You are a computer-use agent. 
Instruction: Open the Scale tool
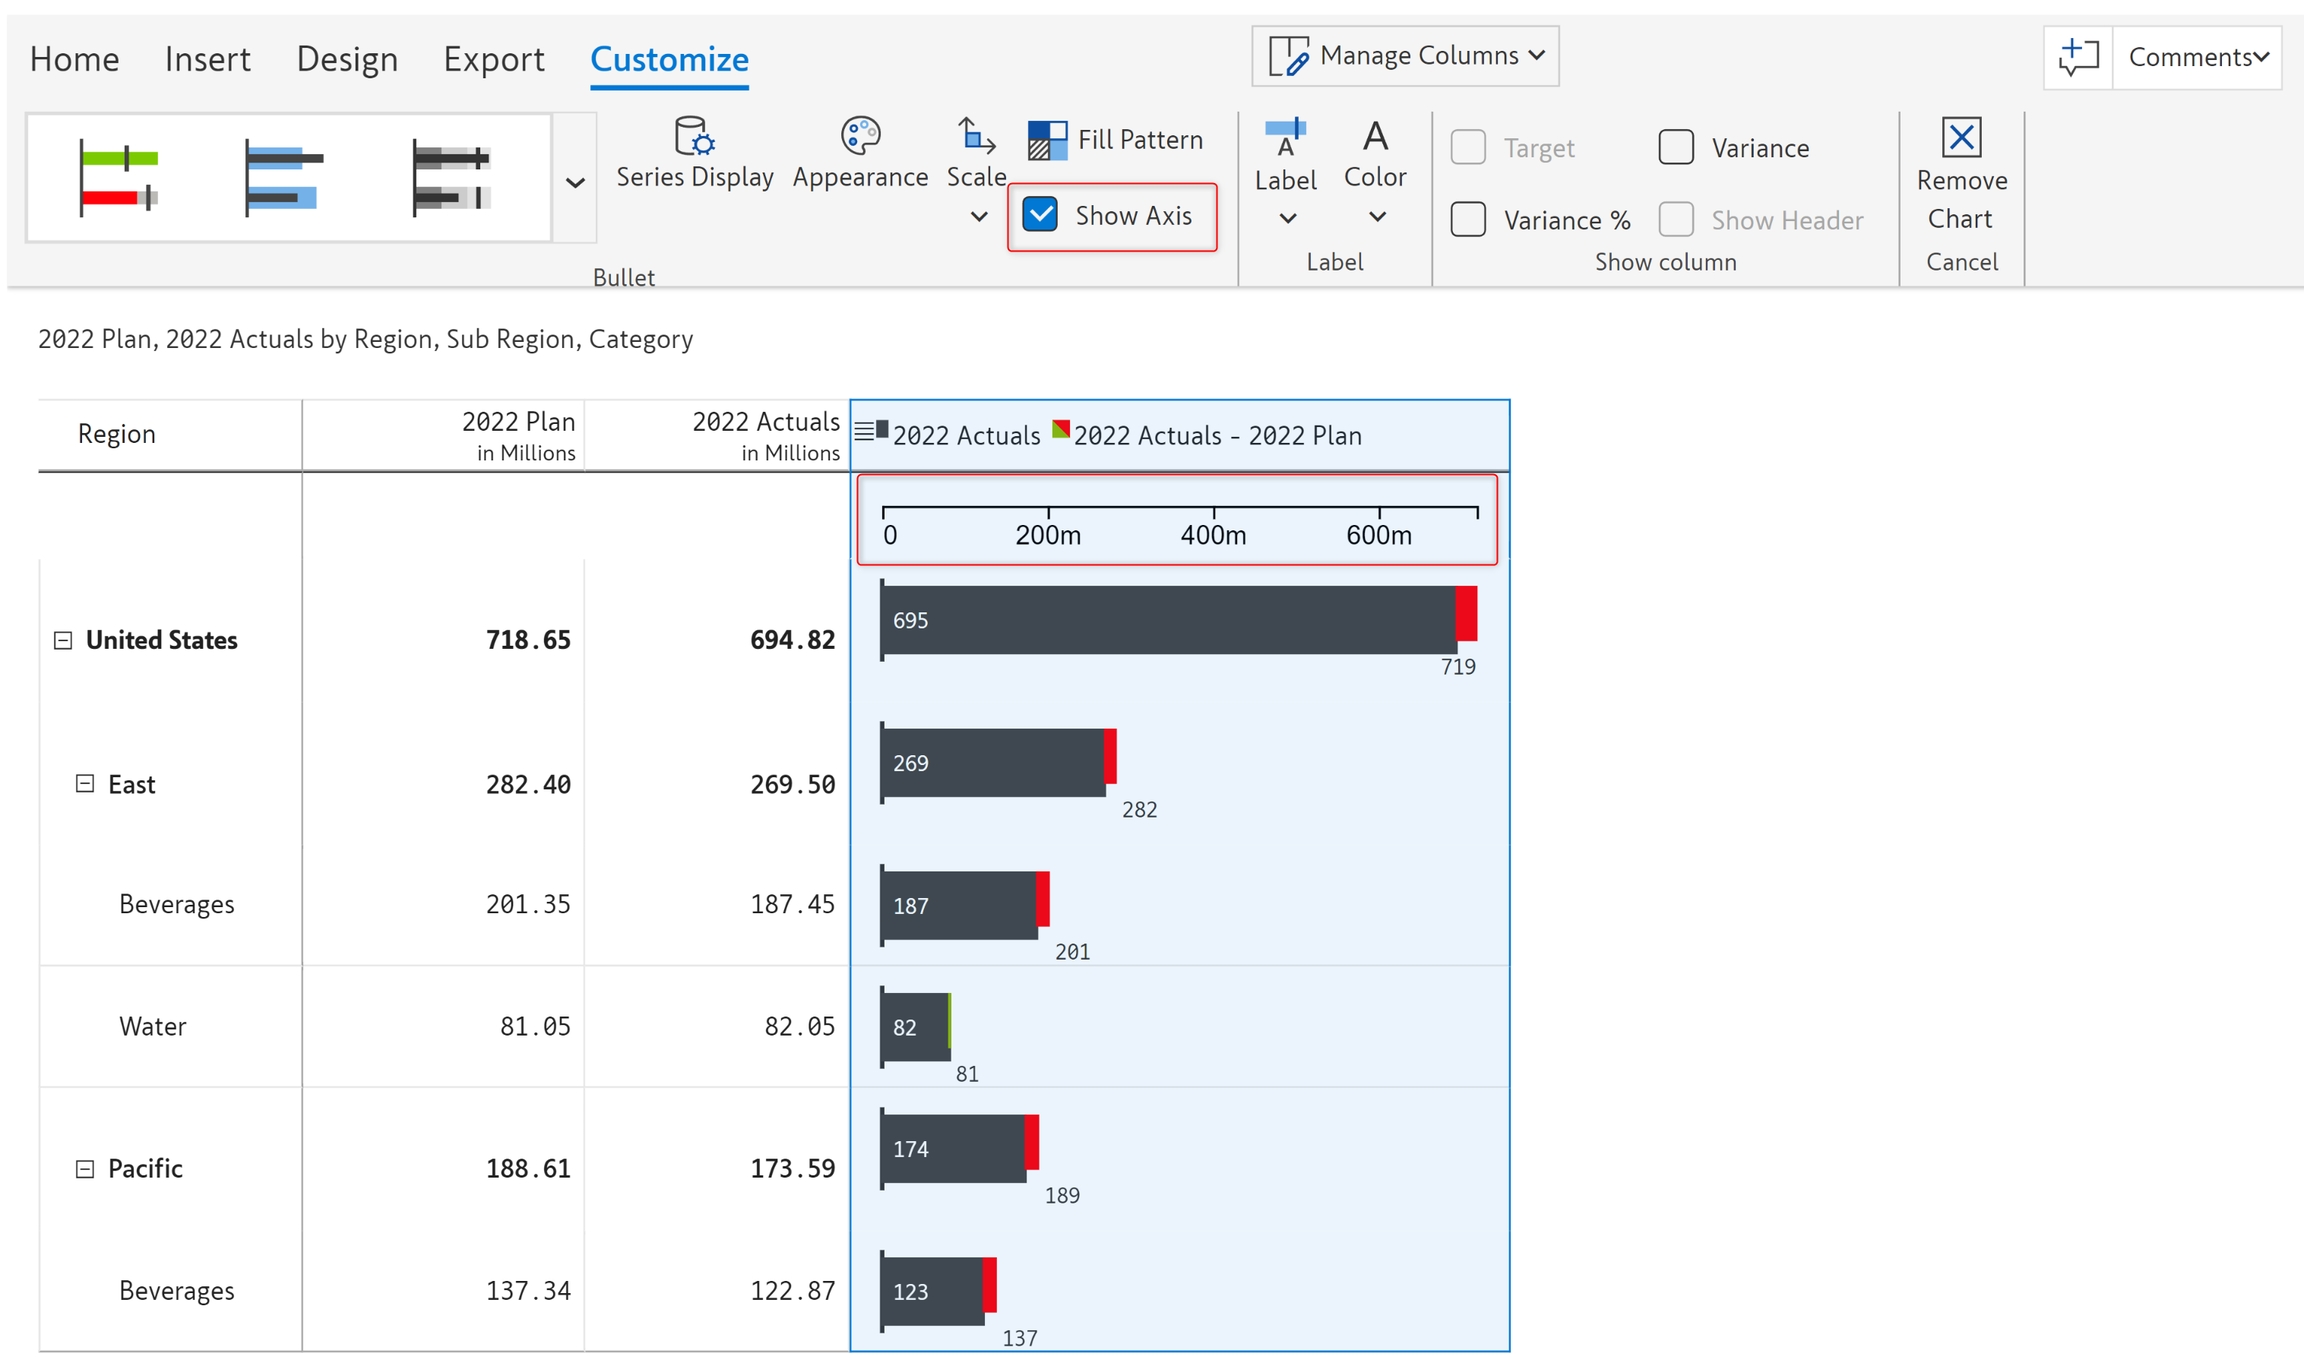[975, 138]
